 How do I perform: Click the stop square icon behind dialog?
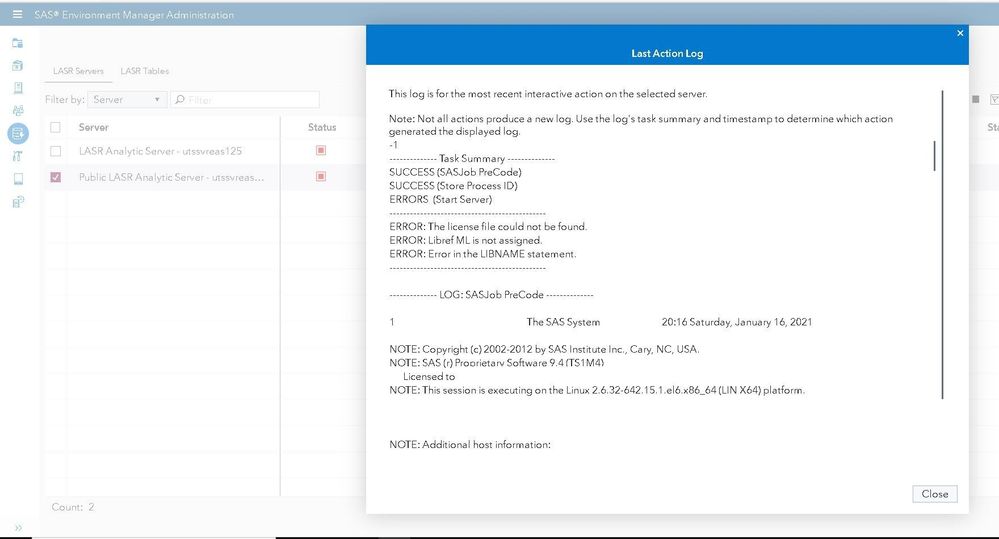point(975,99)
